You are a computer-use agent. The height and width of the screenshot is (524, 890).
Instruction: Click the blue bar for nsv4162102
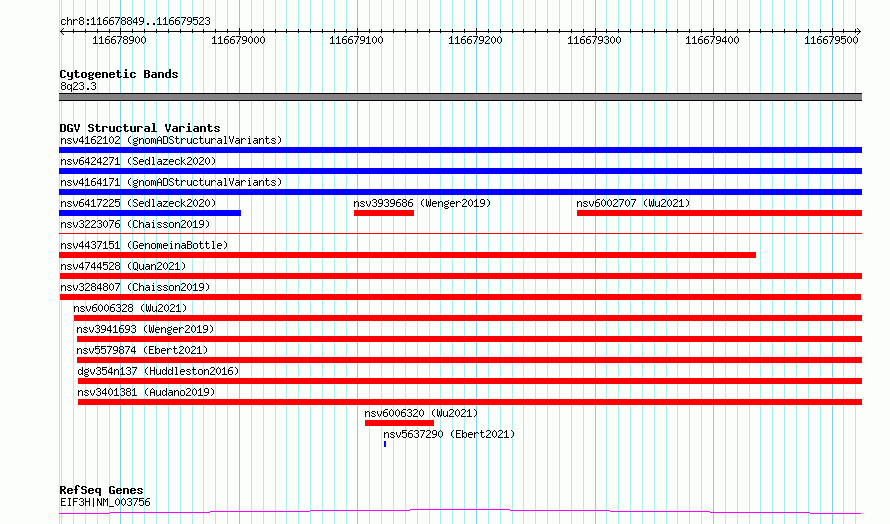[460, 150]
